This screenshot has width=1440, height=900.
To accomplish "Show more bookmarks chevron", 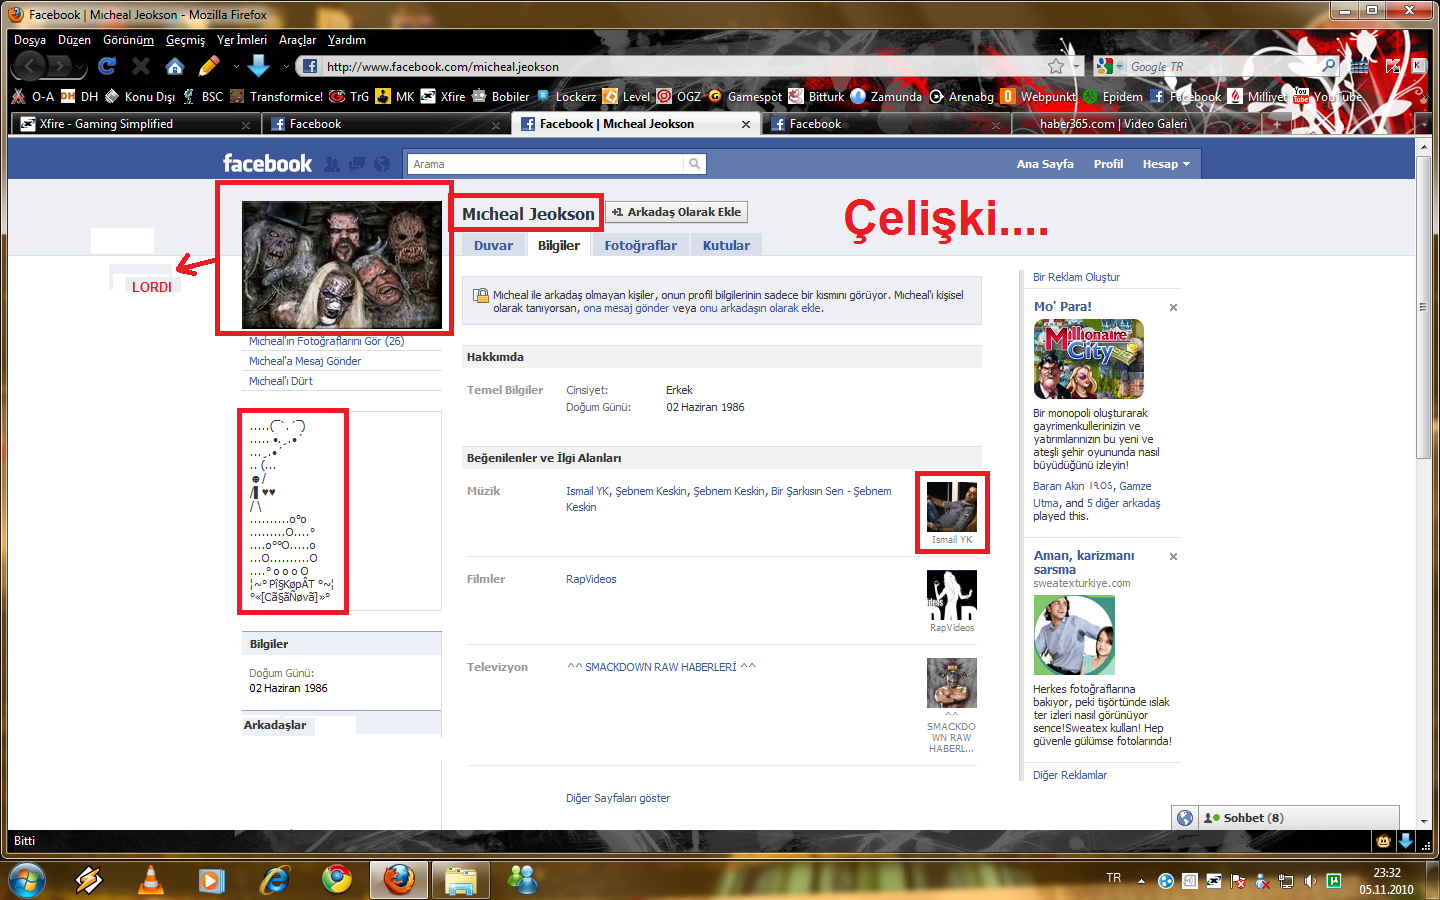I will pos(1426,97).
